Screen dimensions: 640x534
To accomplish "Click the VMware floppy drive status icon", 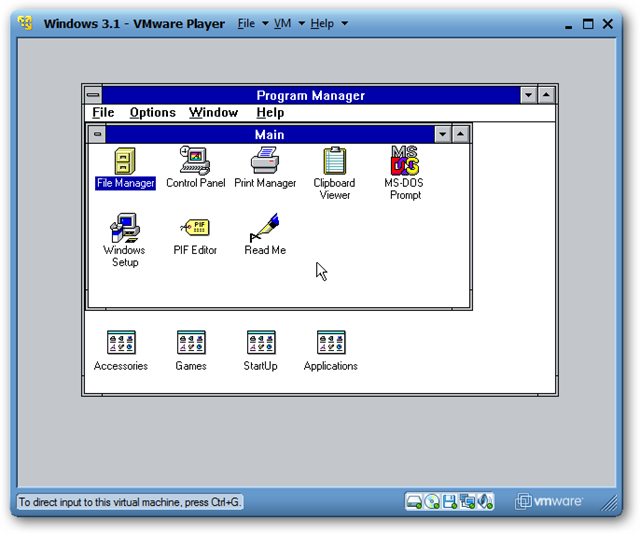I will pyautogui.click(x=449, y=502).
